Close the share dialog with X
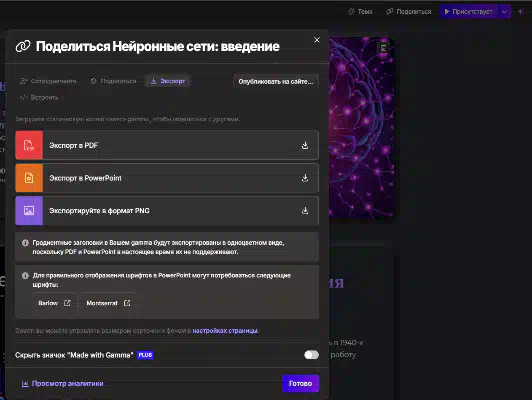The image size is (532, 400). 317,40
